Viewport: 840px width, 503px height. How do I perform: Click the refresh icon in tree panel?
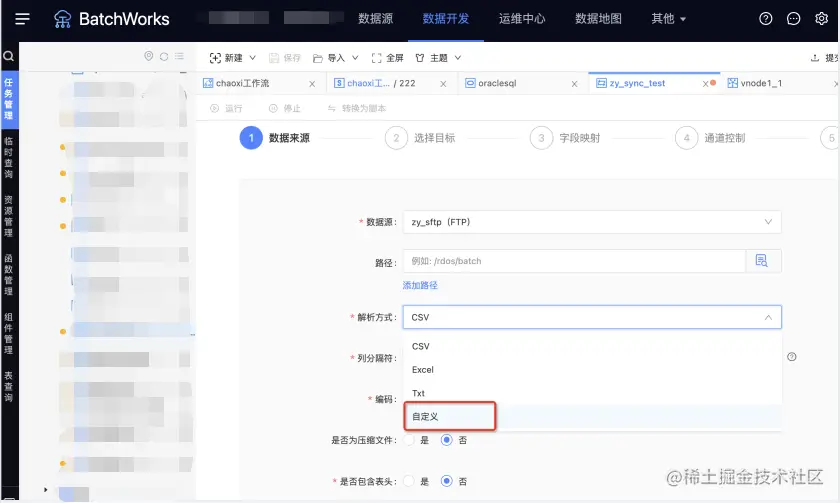(x=164, y=56)
